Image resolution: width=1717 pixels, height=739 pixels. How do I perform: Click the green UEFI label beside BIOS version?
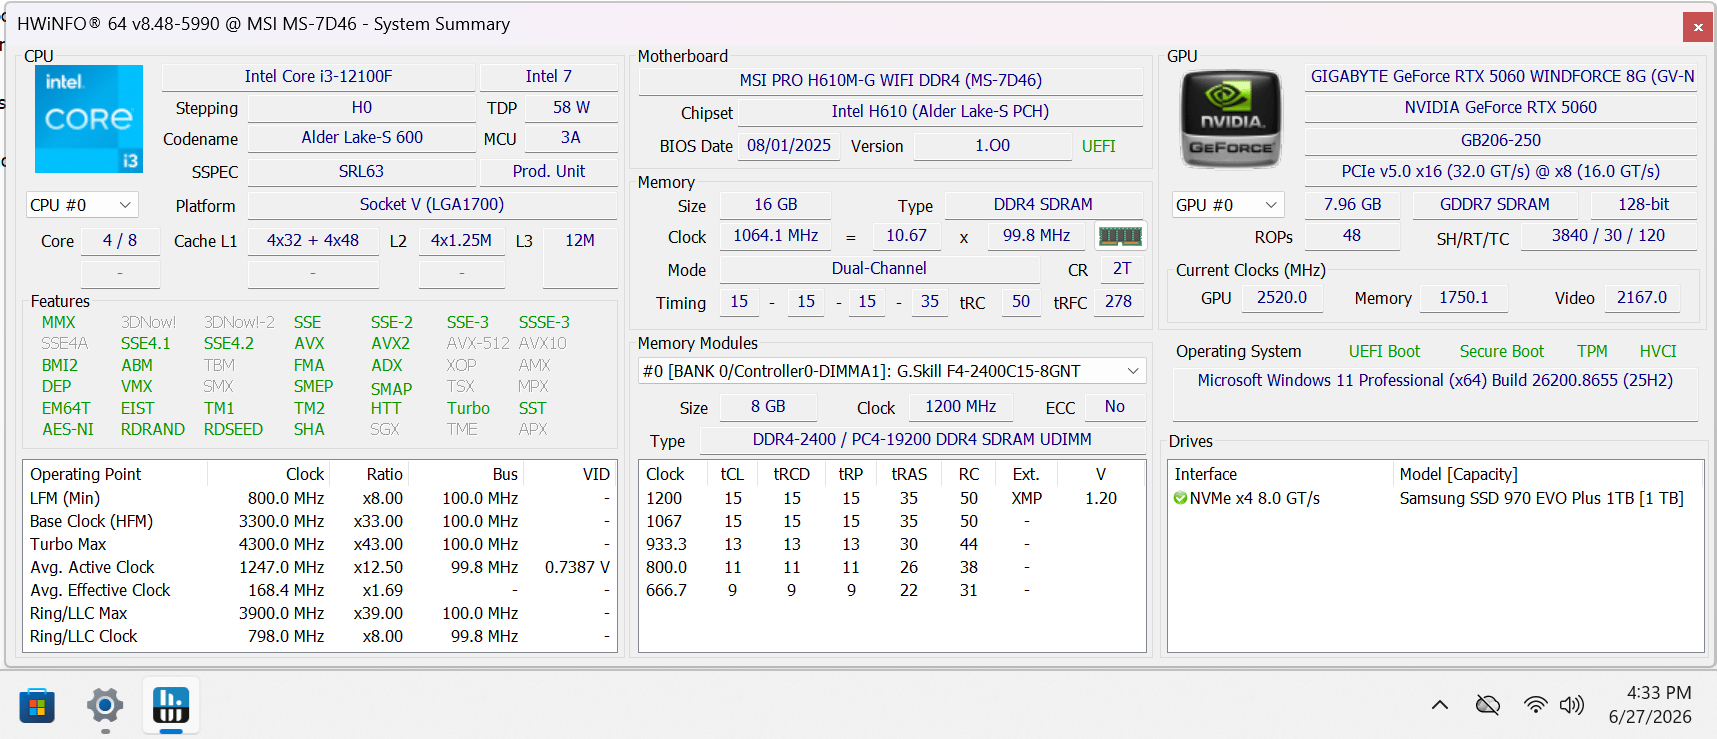click(x=1099, y=146)
